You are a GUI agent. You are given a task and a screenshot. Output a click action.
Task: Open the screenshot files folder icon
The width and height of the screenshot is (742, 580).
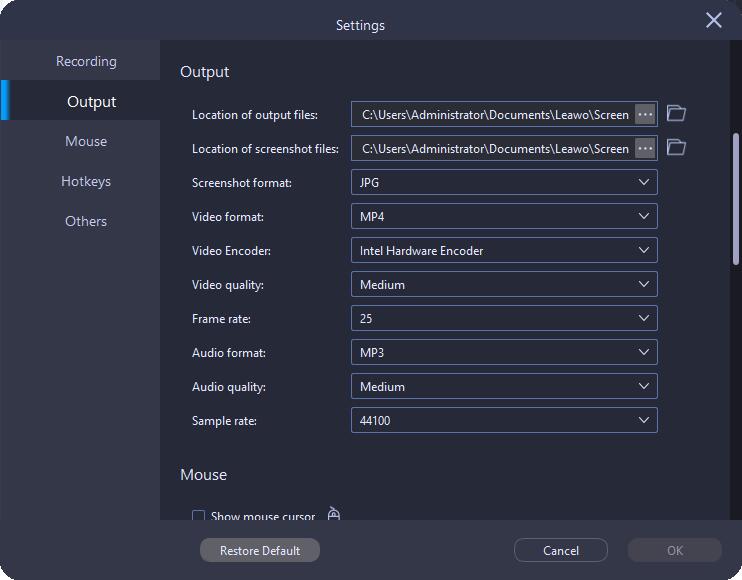[676, 148]
